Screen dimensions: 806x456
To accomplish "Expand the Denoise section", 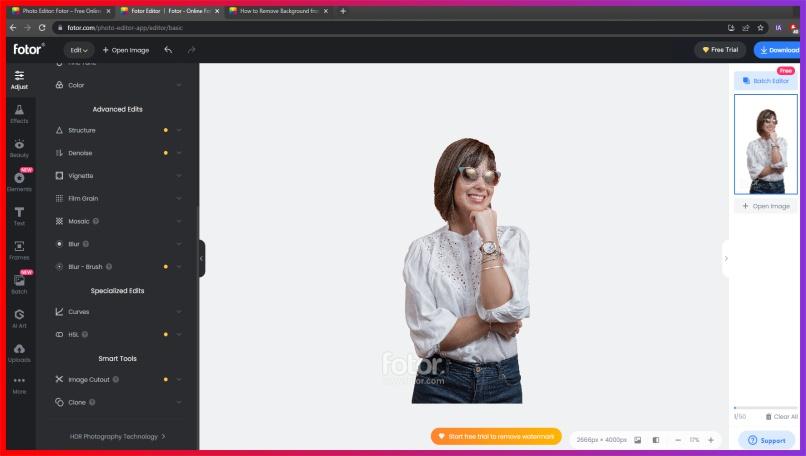I will 179,153.
